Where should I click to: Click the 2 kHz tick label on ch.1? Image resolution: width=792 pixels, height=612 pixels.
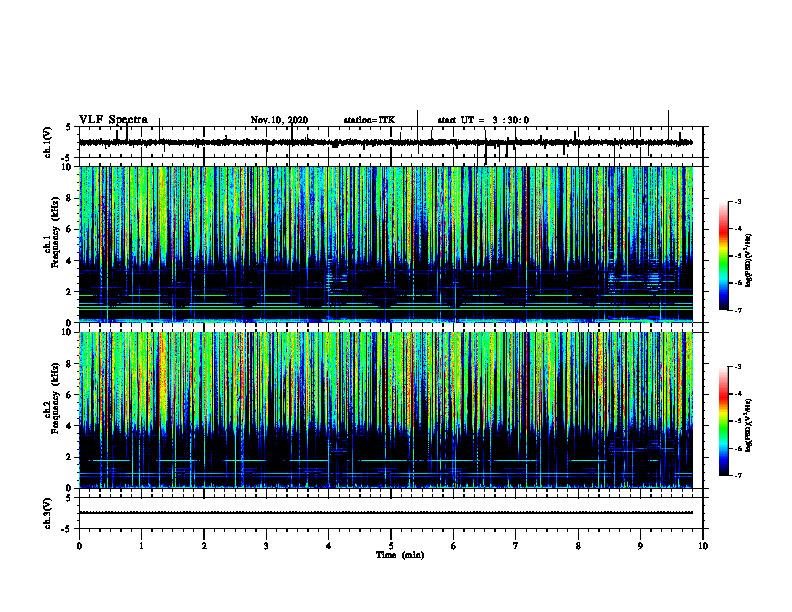coord(69,292)
